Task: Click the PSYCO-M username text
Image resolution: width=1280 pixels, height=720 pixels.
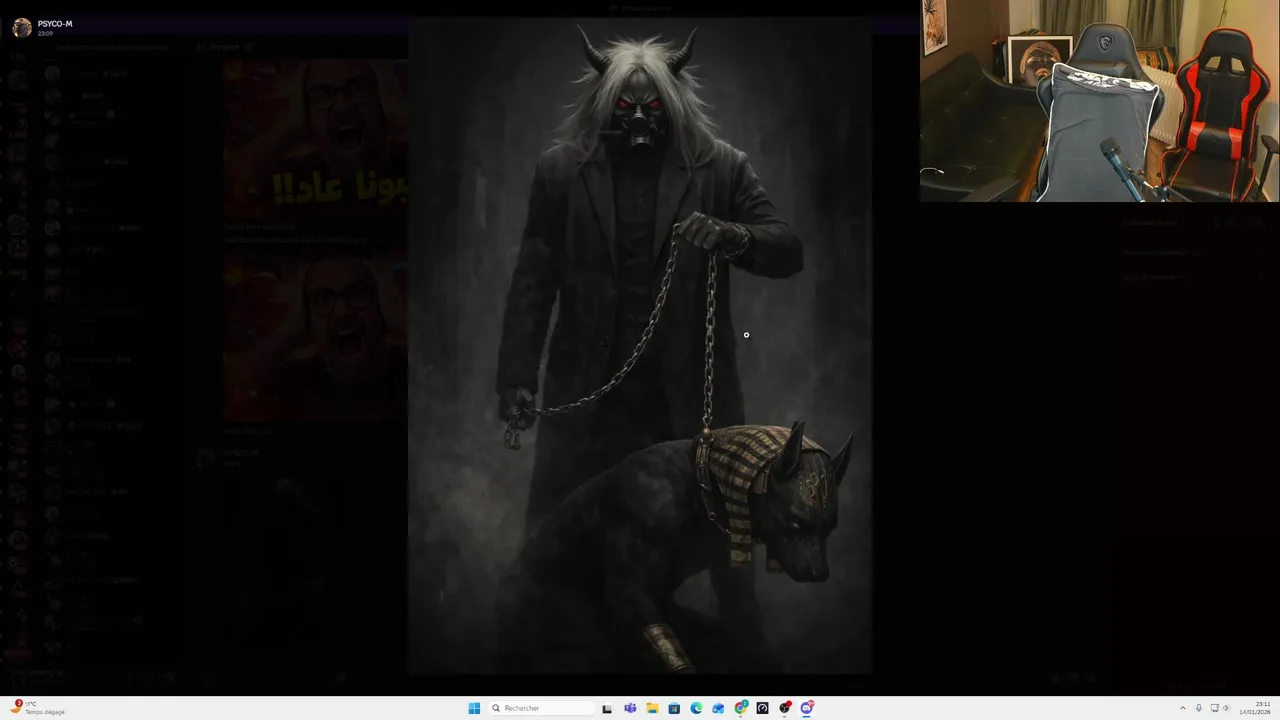Action: [55, 24]
